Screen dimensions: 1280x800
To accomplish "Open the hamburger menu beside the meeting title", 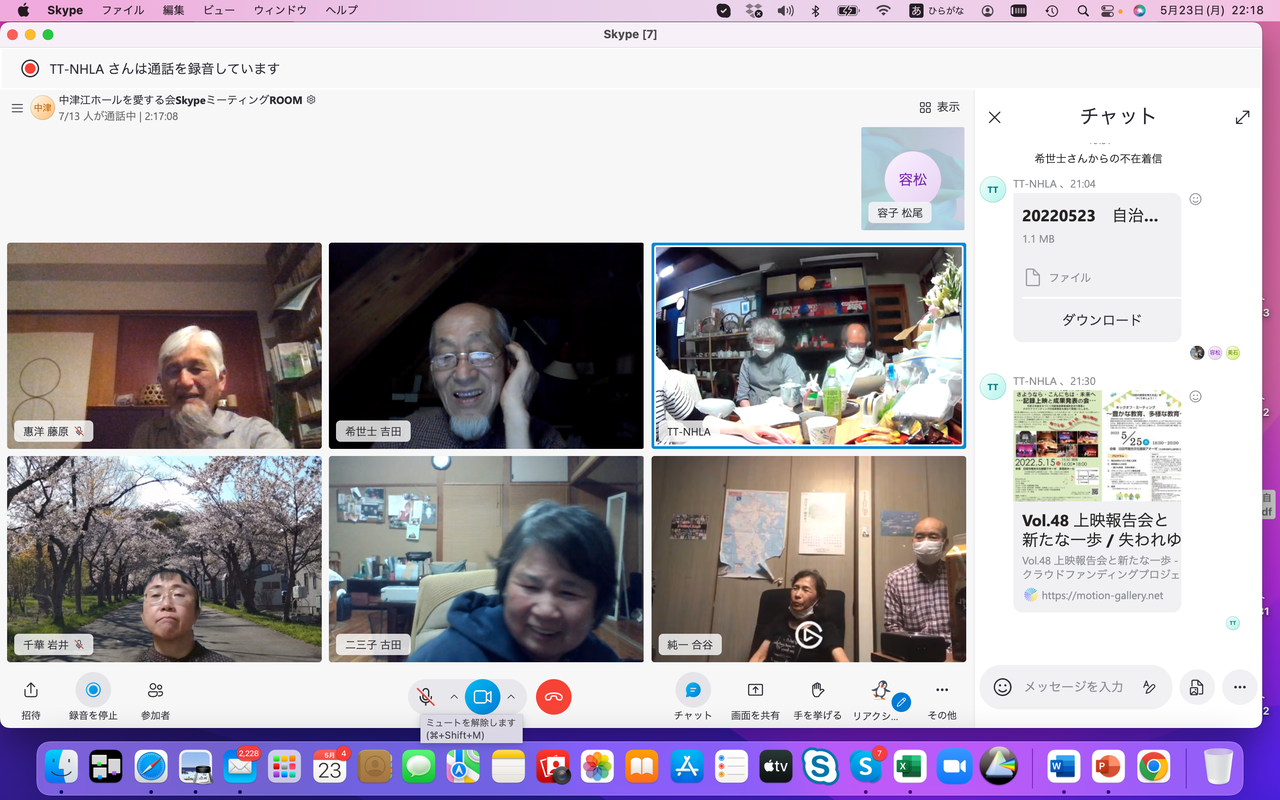I will point(17,108).
